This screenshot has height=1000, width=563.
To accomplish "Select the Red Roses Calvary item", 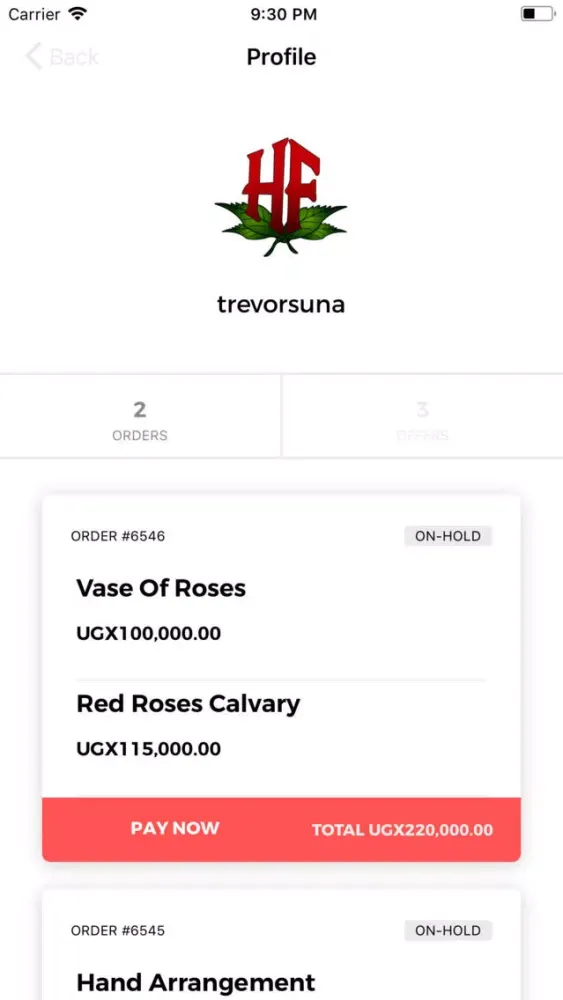I will [x=188, y=704].
